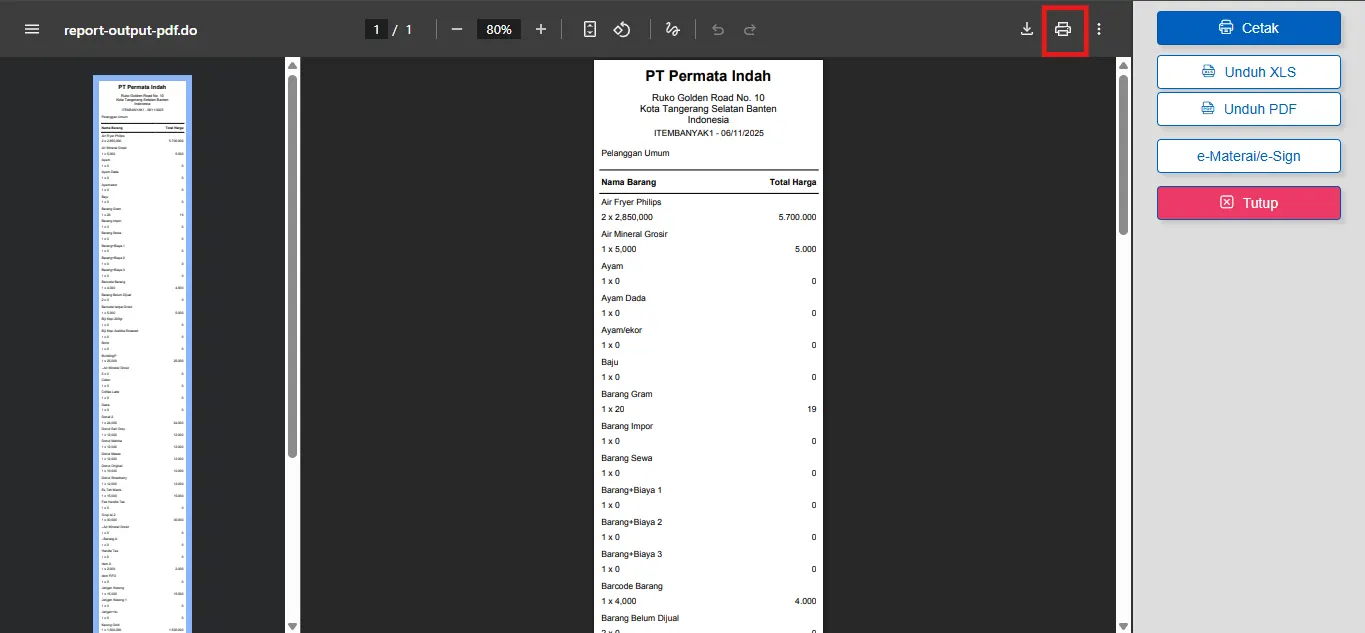Click the 80% zoom level field

[498, 30]
